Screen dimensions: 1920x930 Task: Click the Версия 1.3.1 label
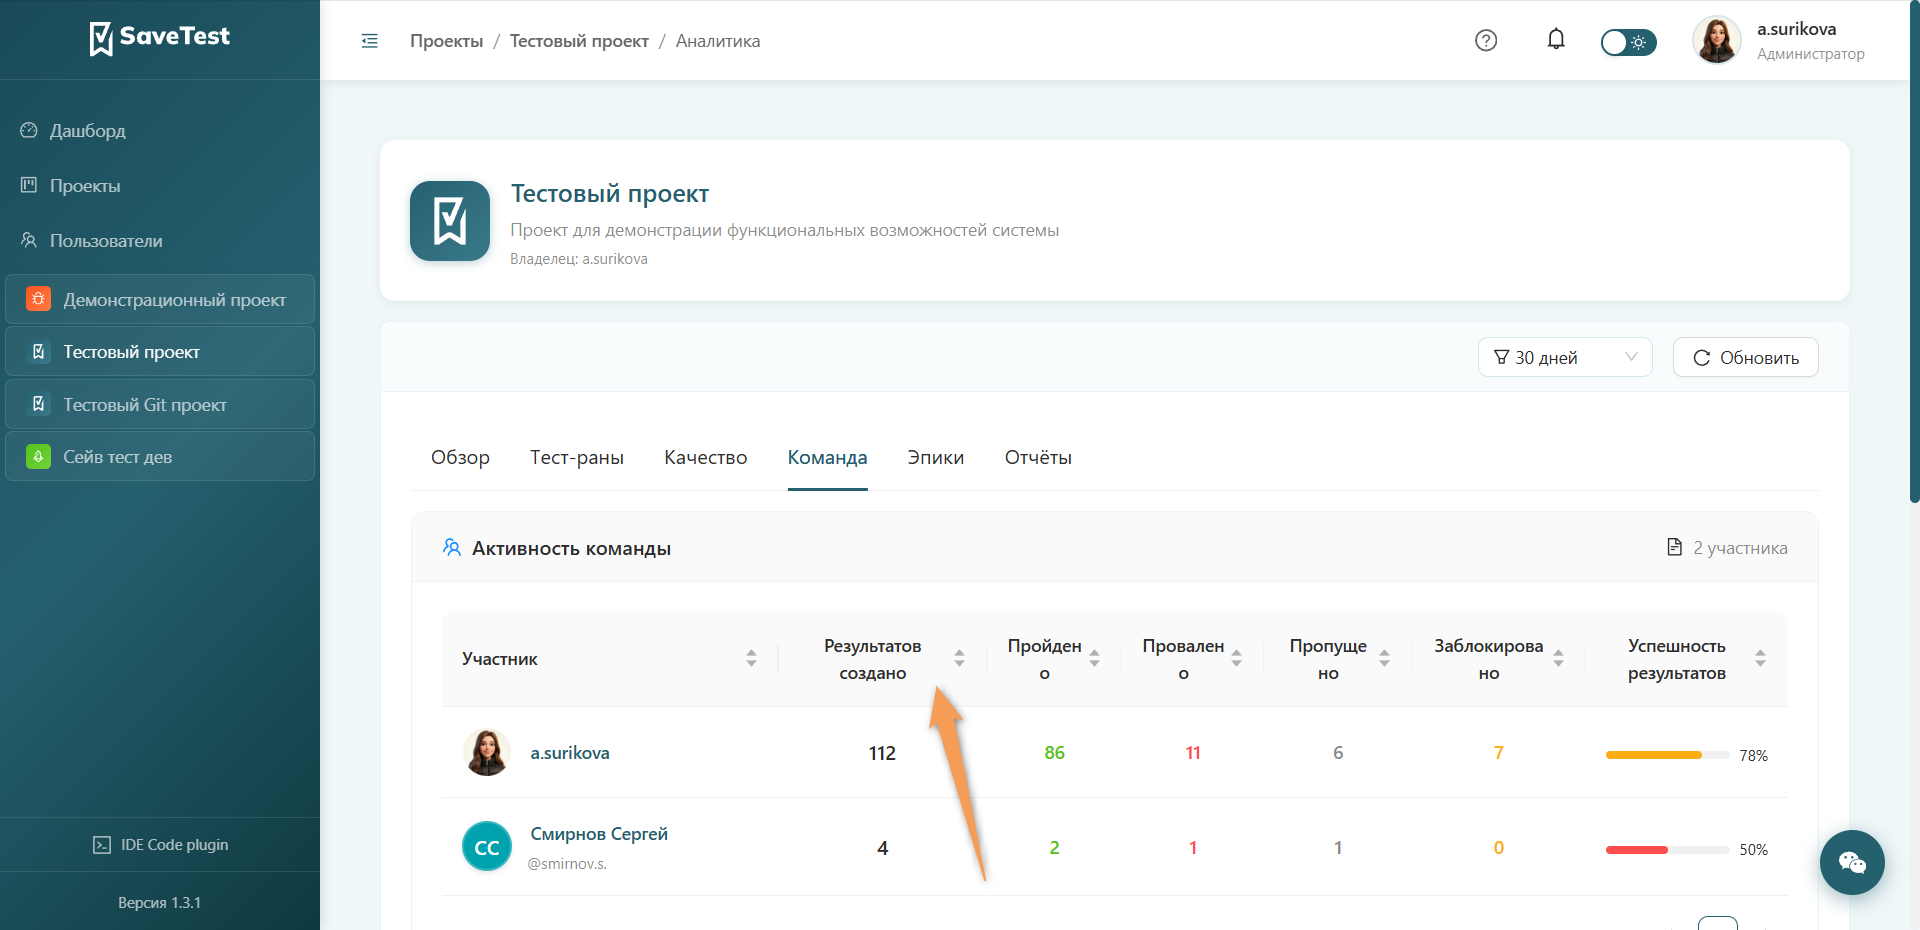pos(160,903)
